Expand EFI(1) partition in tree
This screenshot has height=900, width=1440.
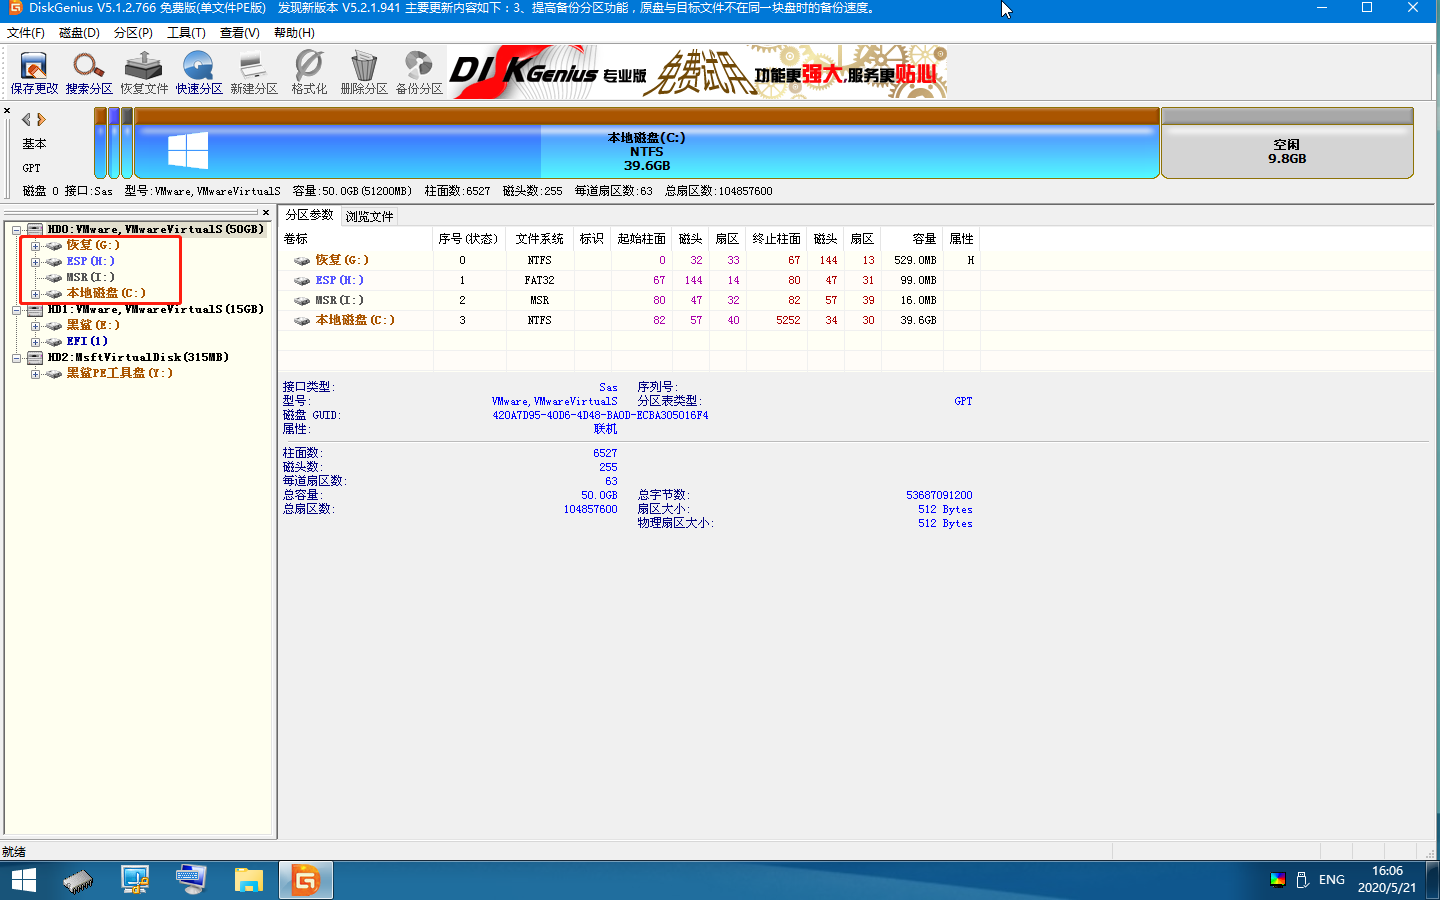35,342
